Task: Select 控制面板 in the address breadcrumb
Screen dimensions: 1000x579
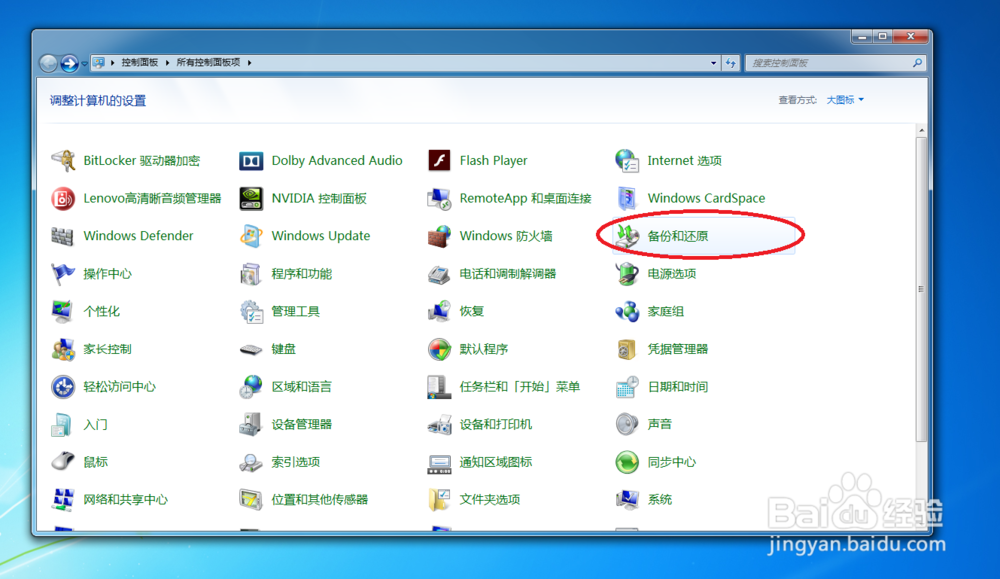Action: (x=140, y=62)
